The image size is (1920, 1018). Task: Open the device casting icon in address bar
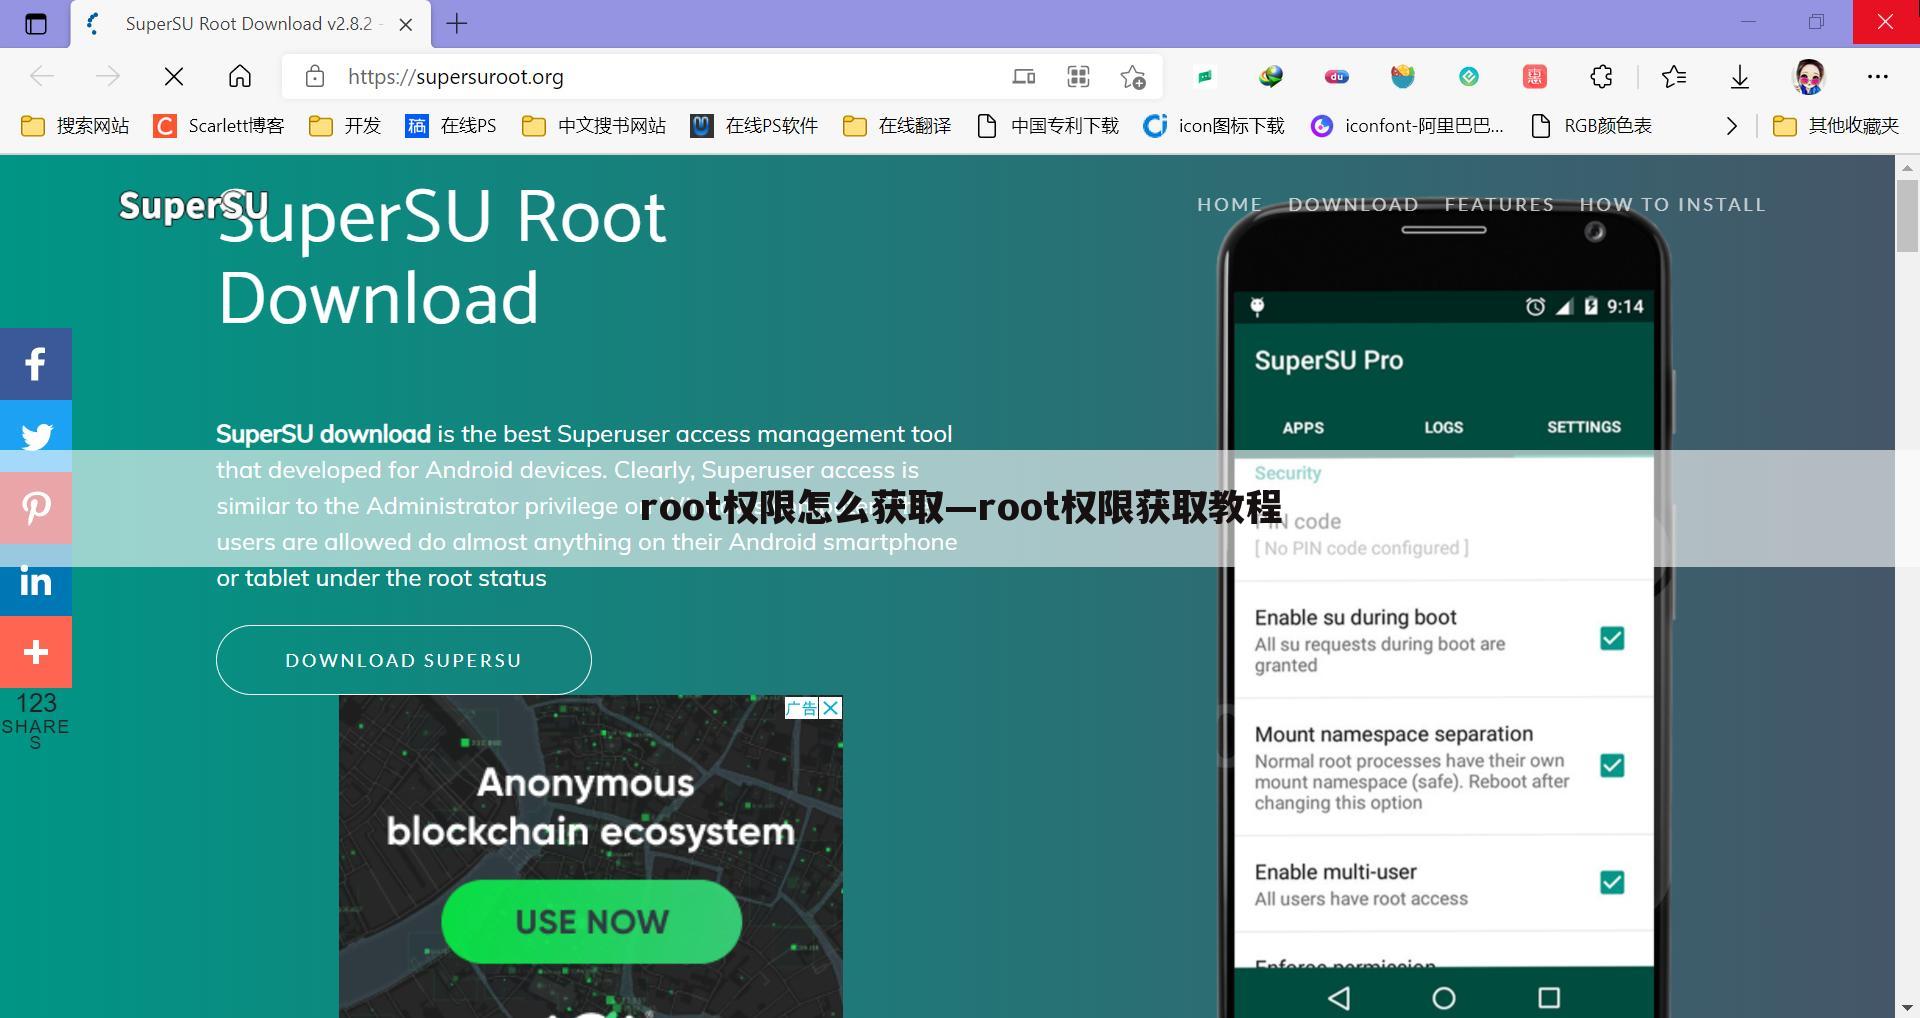[1024, 76]
